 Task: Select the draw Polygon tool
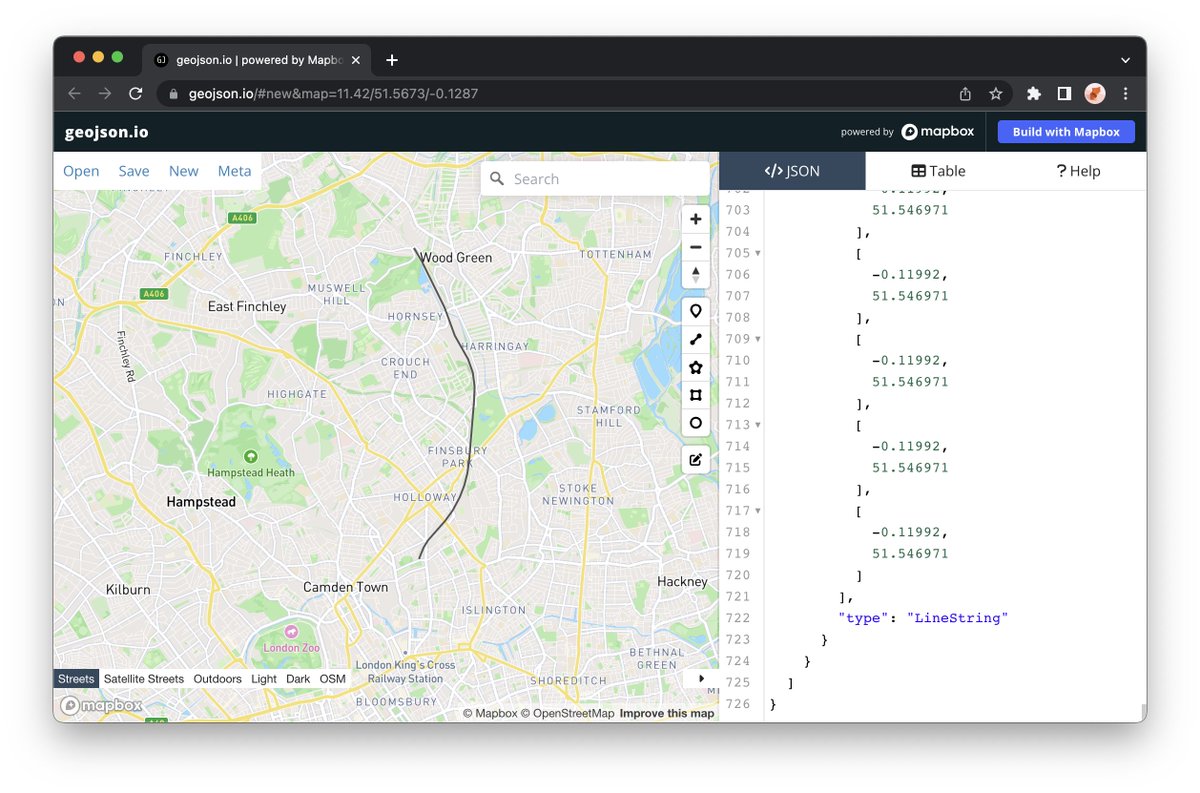[696, 367]
